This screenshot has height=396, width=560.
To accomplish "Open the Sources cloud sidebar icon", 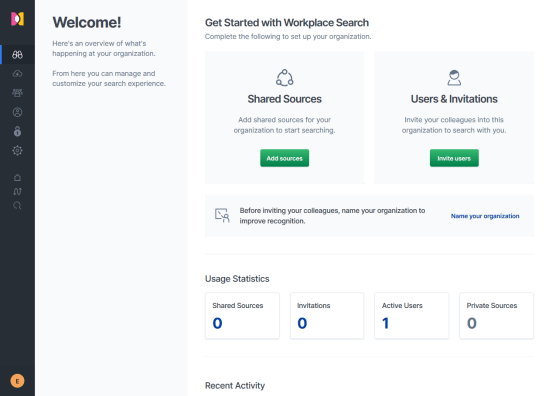I will click(17, 74).
